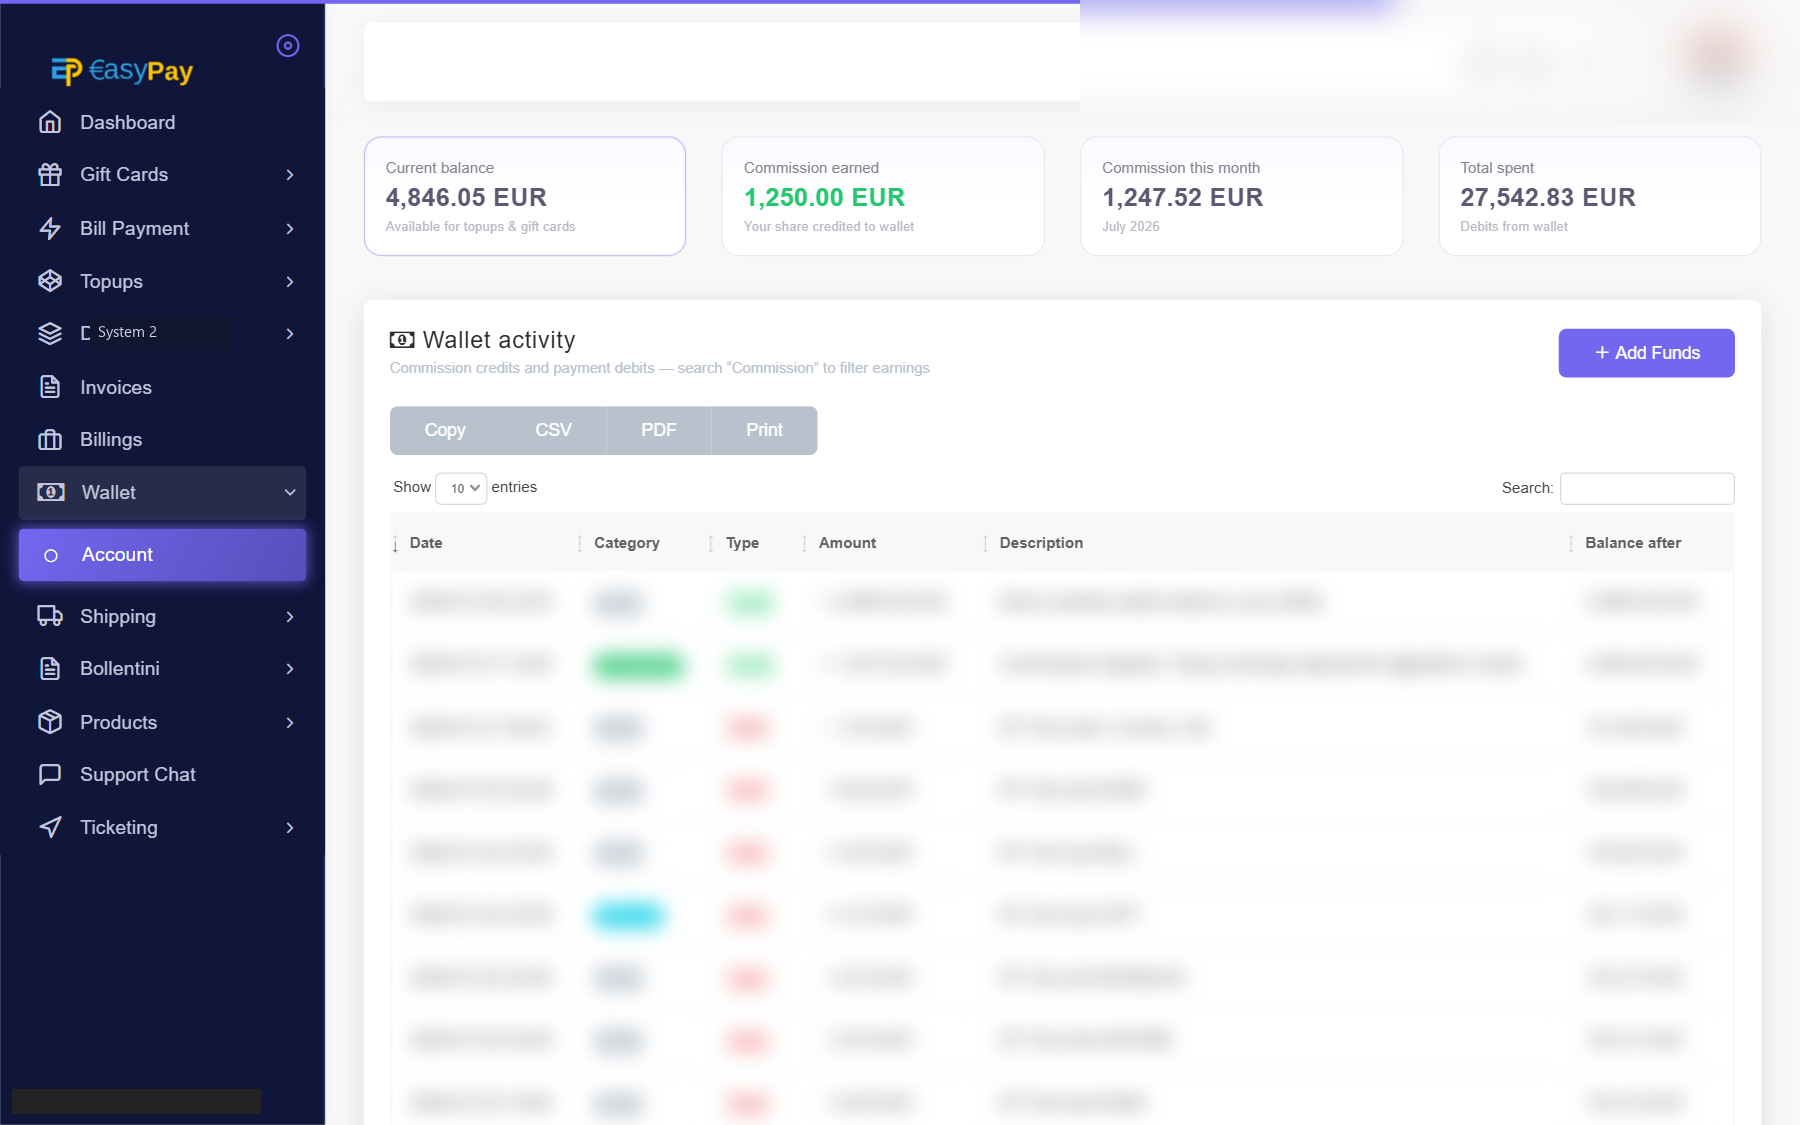
Task: Click the Billings briefcase icon
Action: click(50, 439)
